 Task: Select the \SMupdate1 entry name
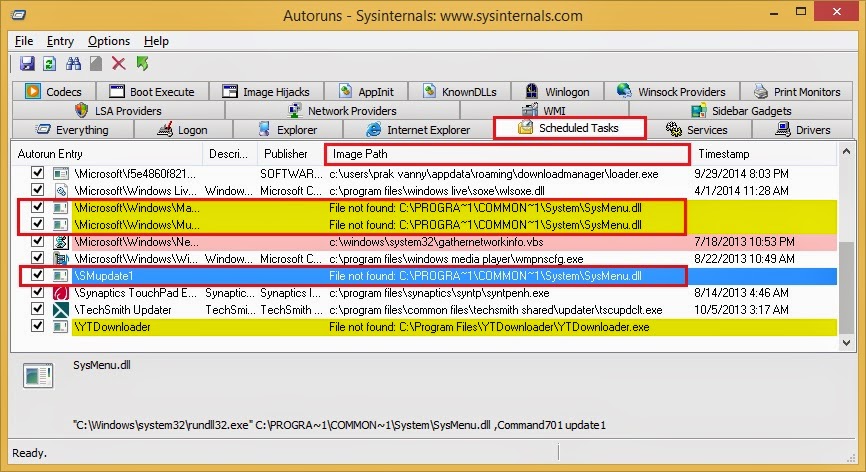click(x=104, y=275)
